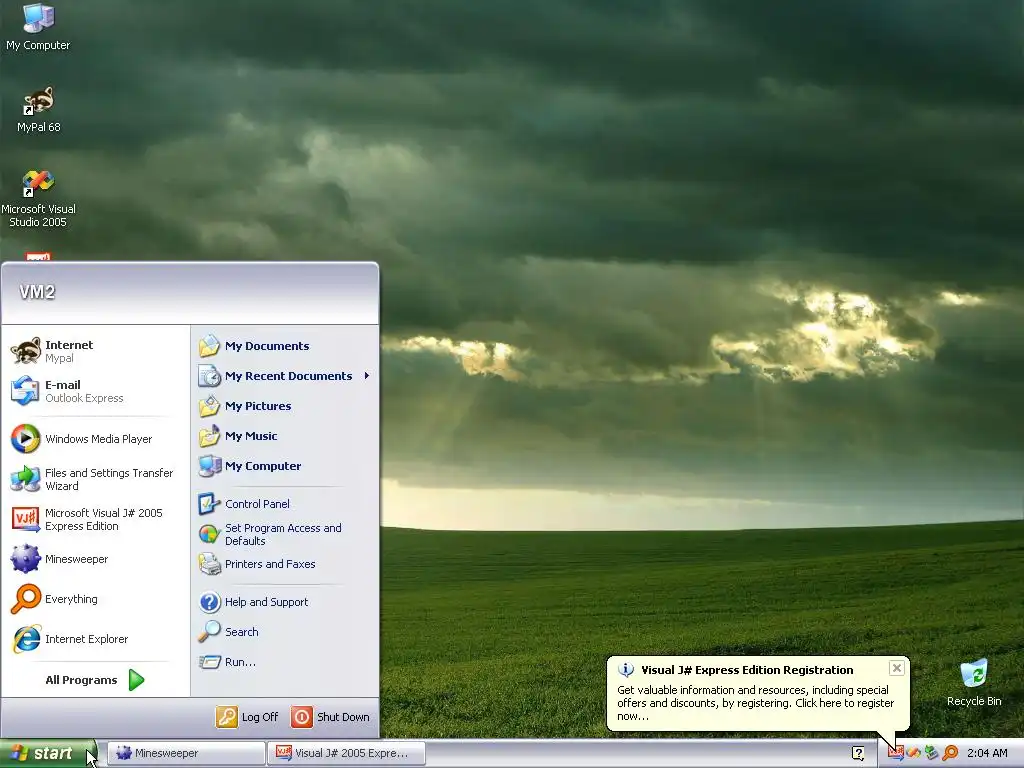Click registration balloon message to register
This screenshot has width=1024, height=768.
756,703
